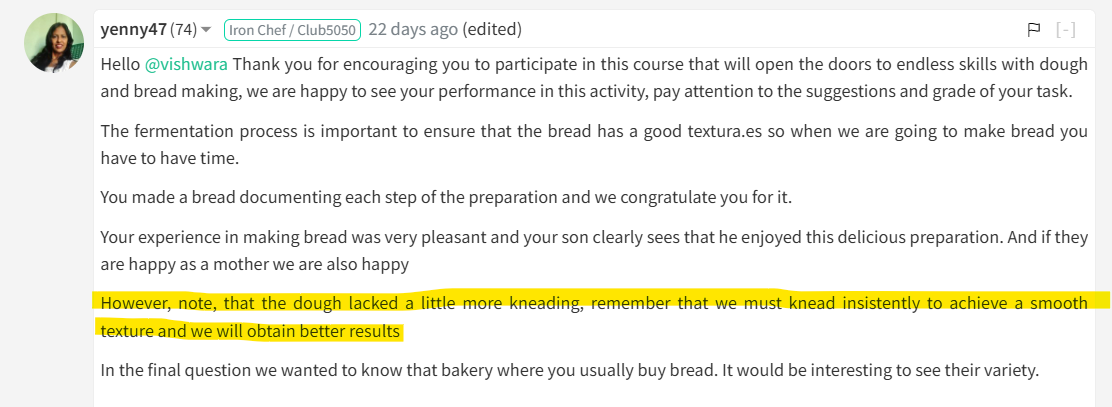
Task: Click the line "are happy as a mother"
Action: pyautogui.click(x=255, y=265)
